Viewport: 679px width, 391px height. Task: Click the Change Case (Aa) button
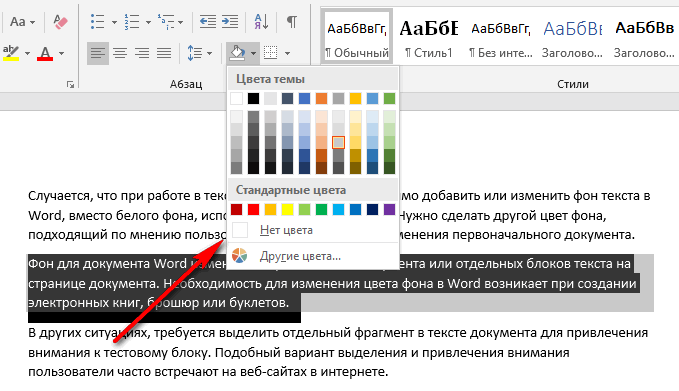[17, 22]
